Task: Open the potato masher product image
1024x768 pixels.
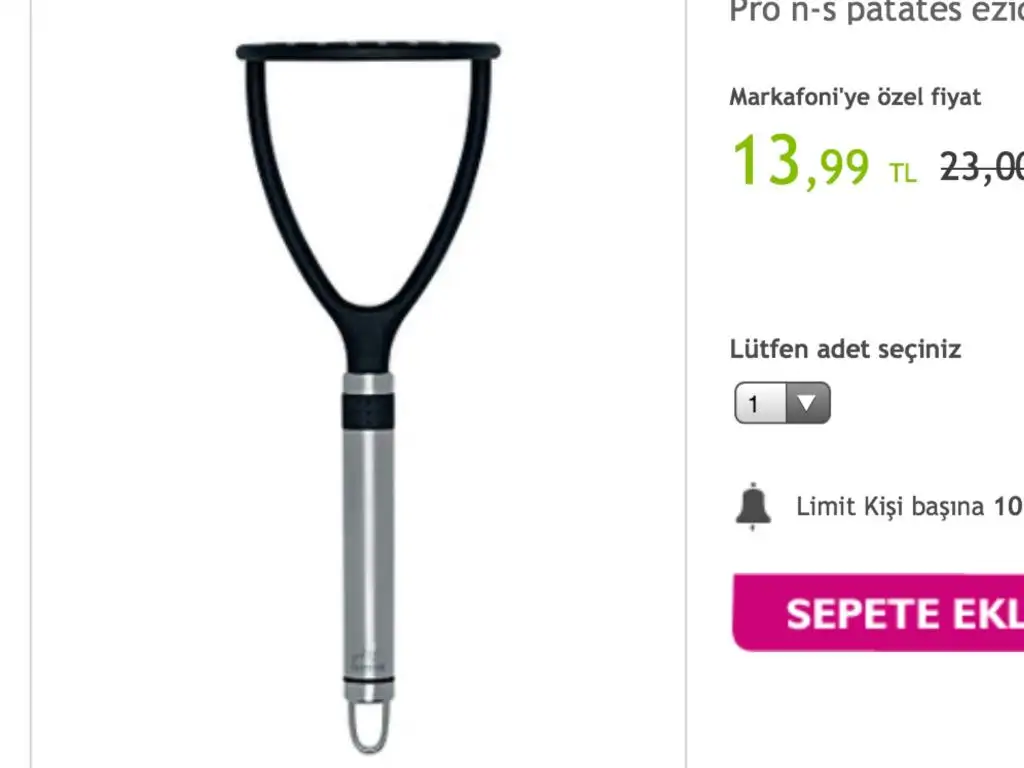Action: coord(368,398)
